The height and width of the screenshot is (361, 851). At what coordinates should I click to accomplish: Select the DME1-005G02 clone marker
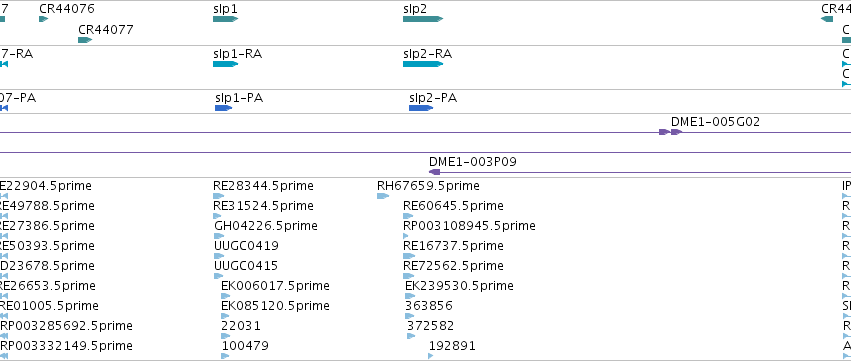tap(670, 132)
